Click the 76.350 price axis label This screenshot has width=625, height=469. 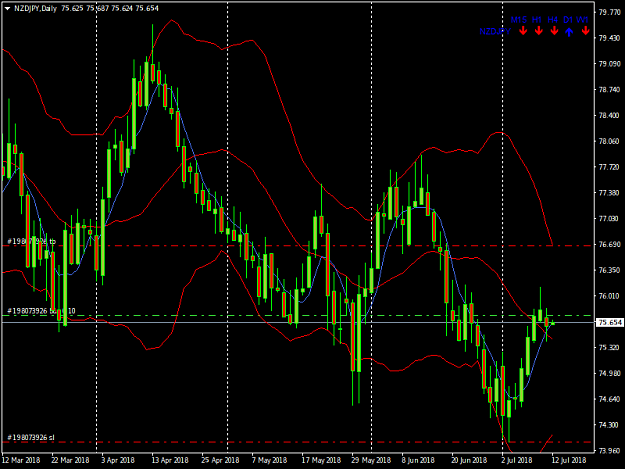coord(609,270)
